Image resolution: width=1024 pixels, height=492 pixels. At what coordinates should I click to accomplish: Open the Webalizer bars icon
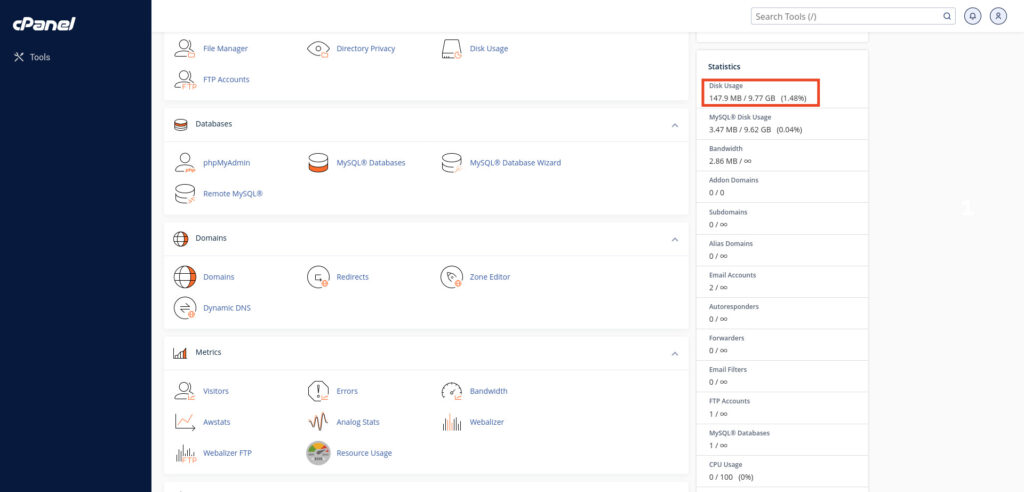tap(452, 422)
